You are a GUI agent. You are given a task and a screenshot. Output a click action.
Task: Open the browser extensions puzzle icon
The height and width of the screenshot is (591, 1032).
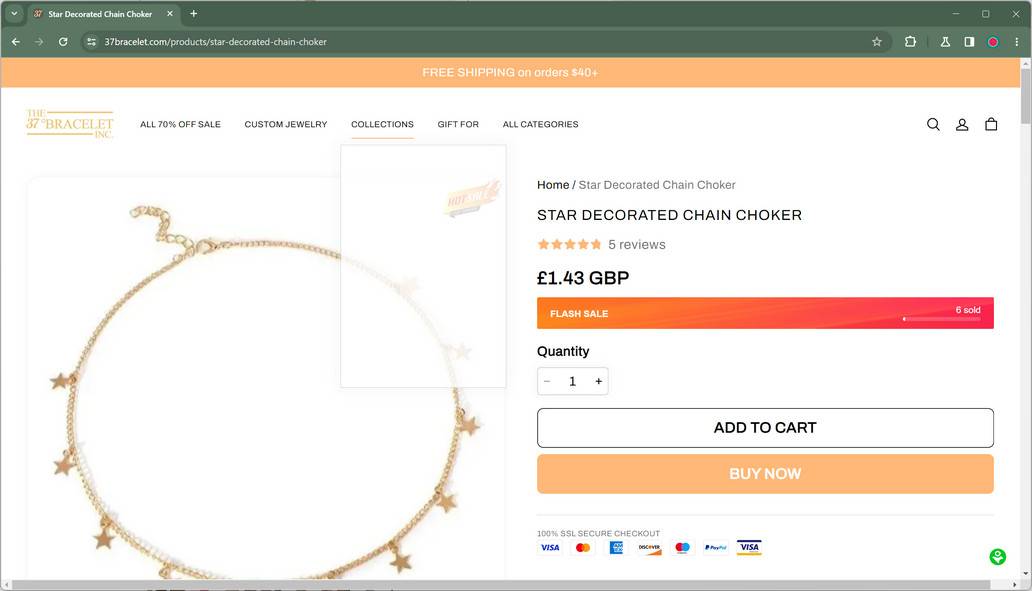pyautogui.click(x=910, y=42)
